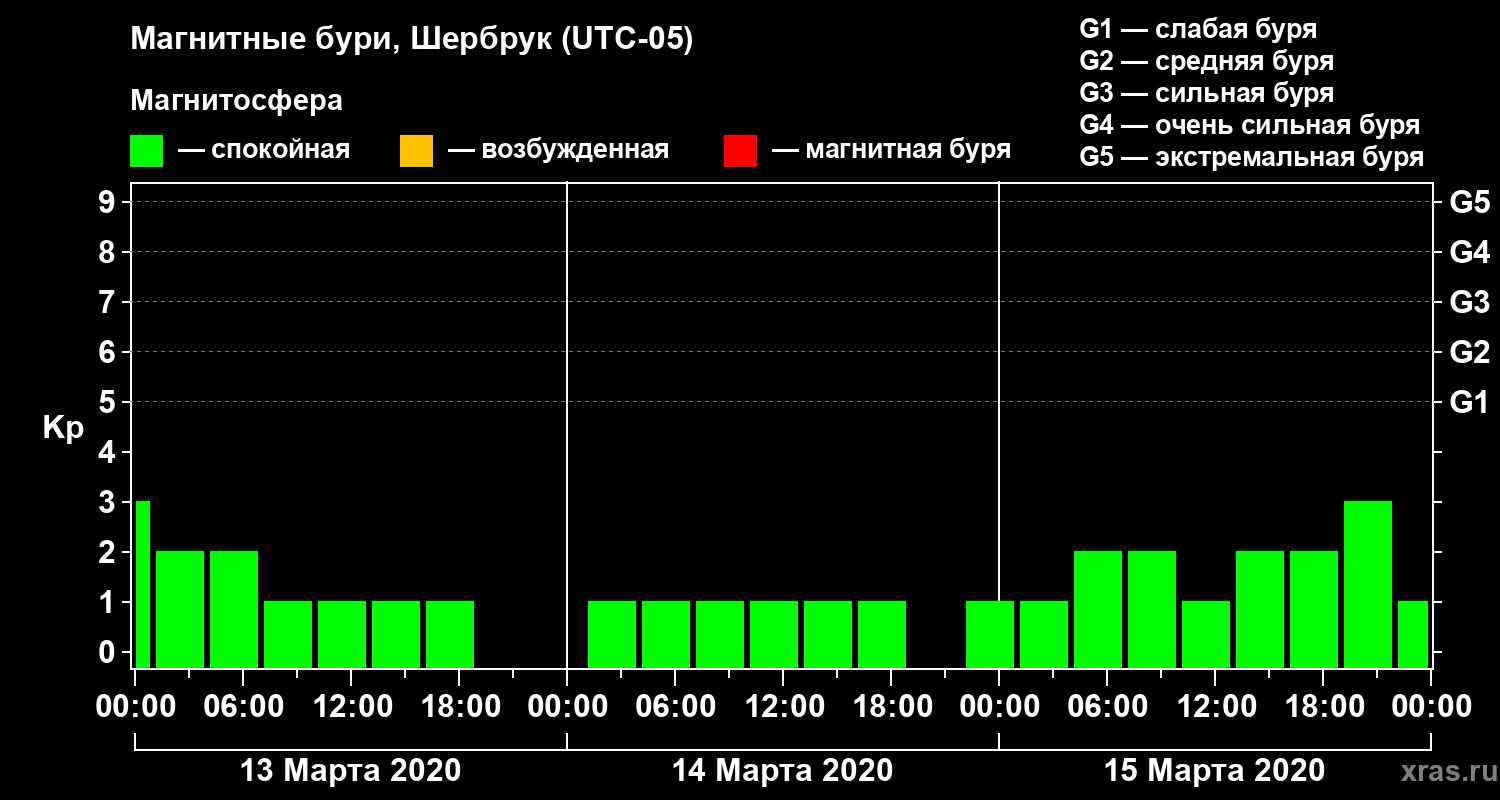Click the 'Kp' axis title
This screenshot has height=800, width=1500.
pyautogui.click(x=63, y=428)
